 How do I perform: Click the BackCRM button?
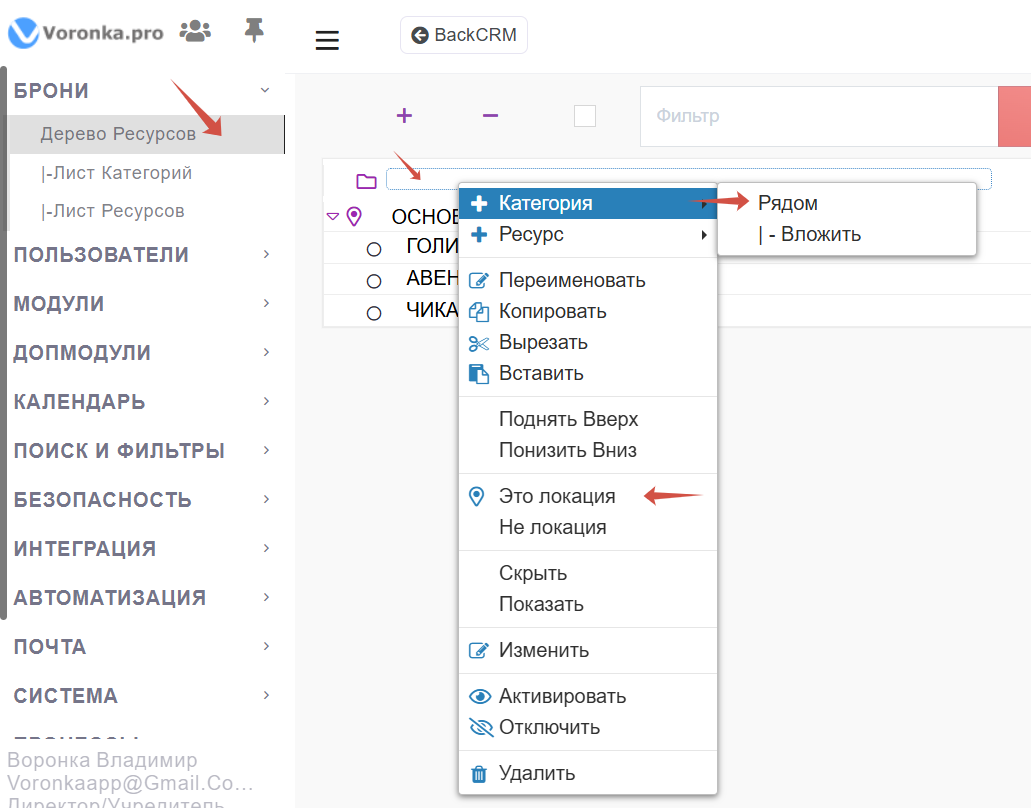pyautogui.click(x=464, y=35)
